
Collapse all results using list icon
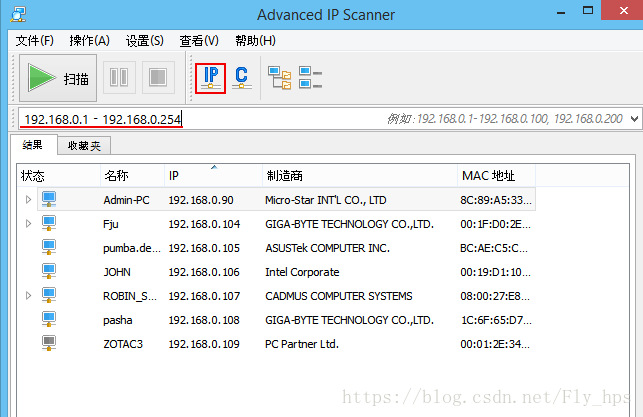tap(310, 78)
